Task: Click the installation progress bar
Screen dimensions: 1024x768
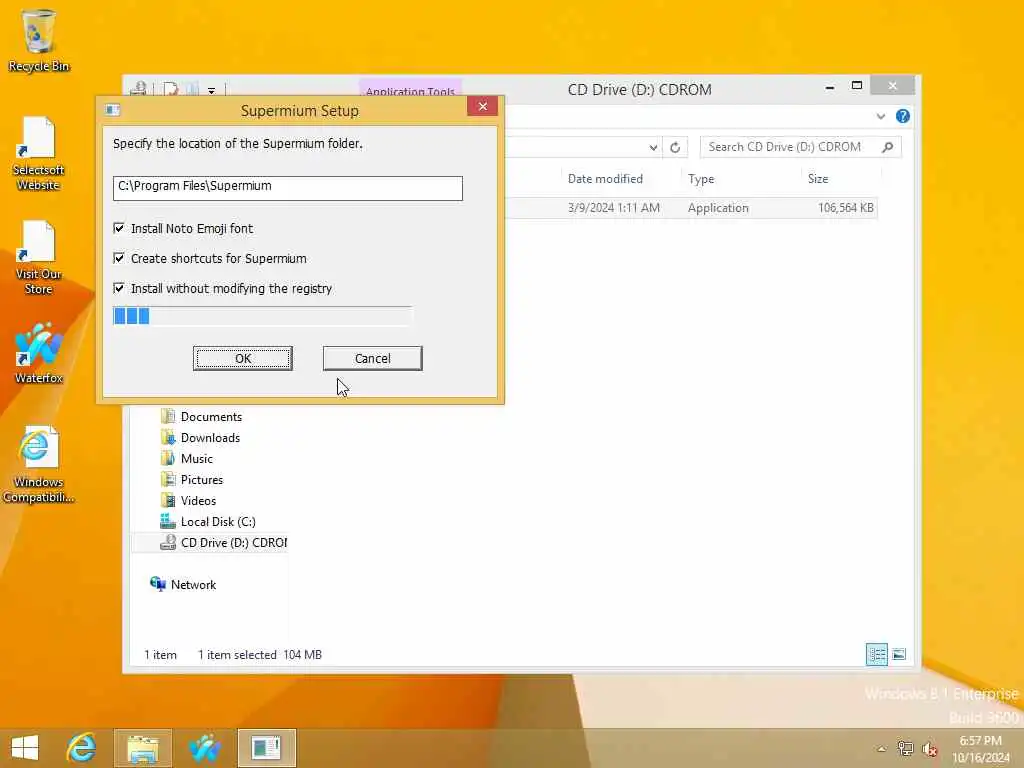Action: pos(263,316)
